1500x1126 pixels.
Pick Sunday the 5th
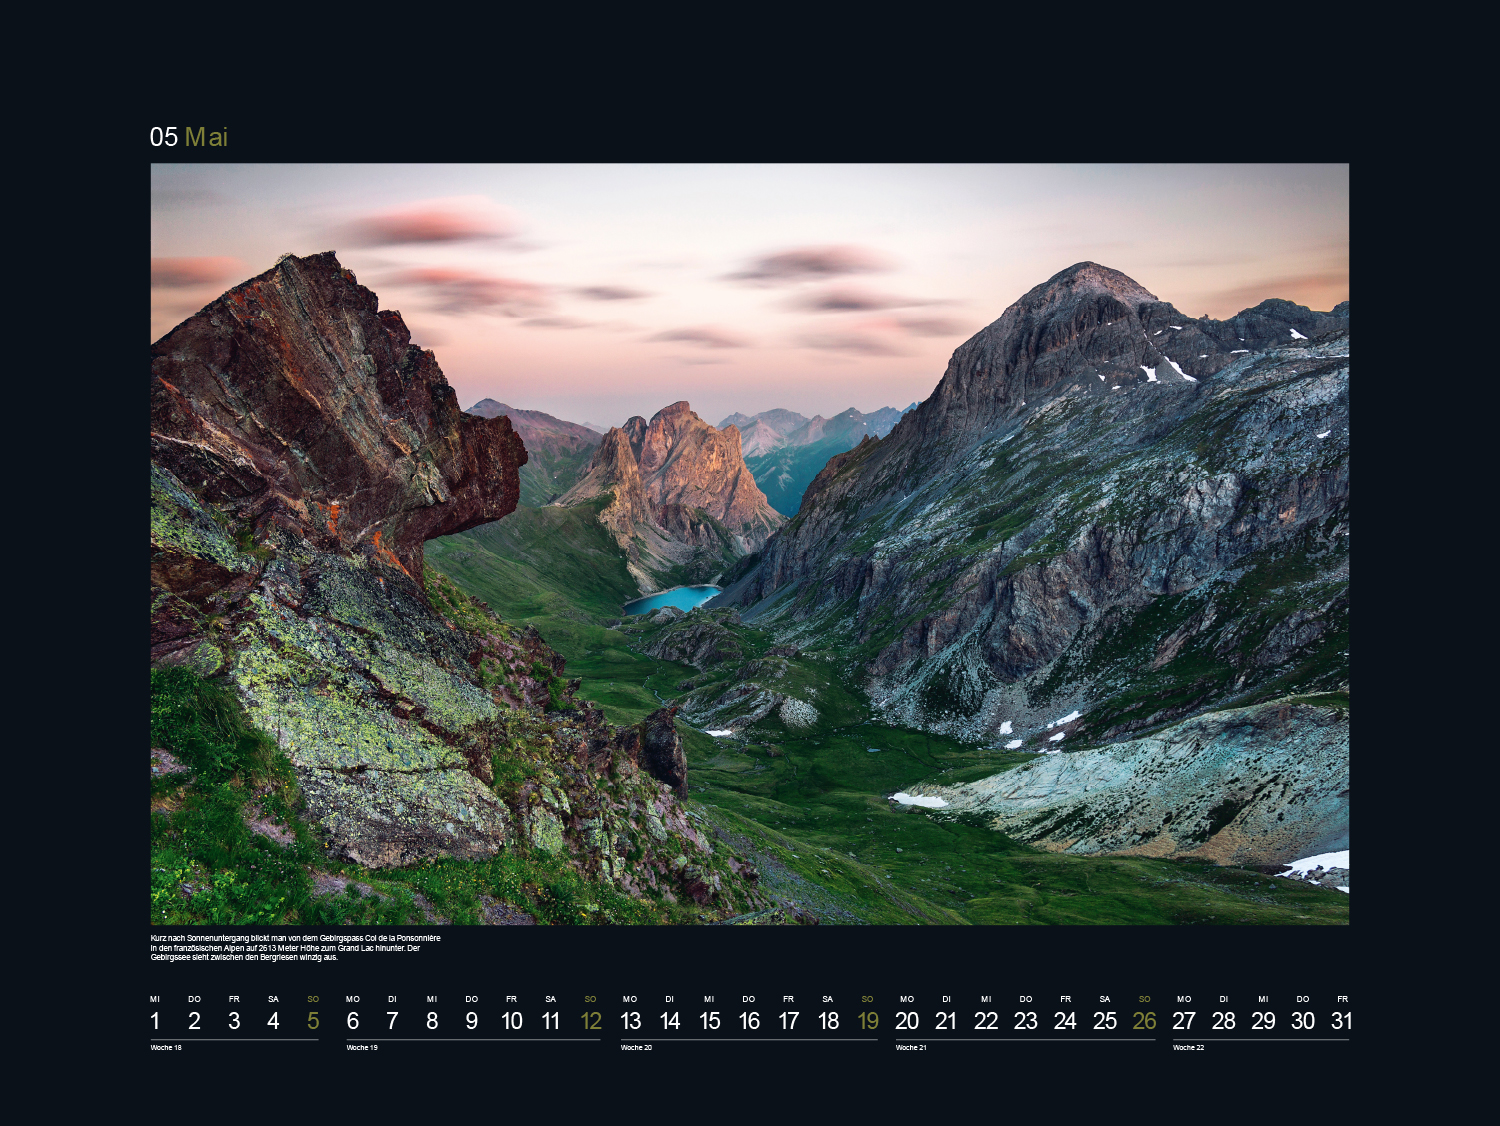313,1021
